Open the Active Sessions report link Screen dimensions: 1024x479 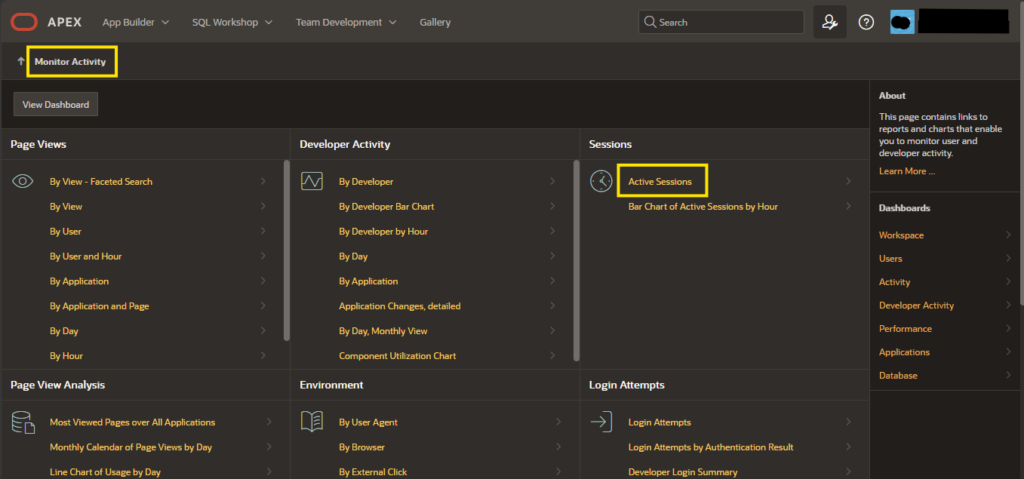point(660,182)
